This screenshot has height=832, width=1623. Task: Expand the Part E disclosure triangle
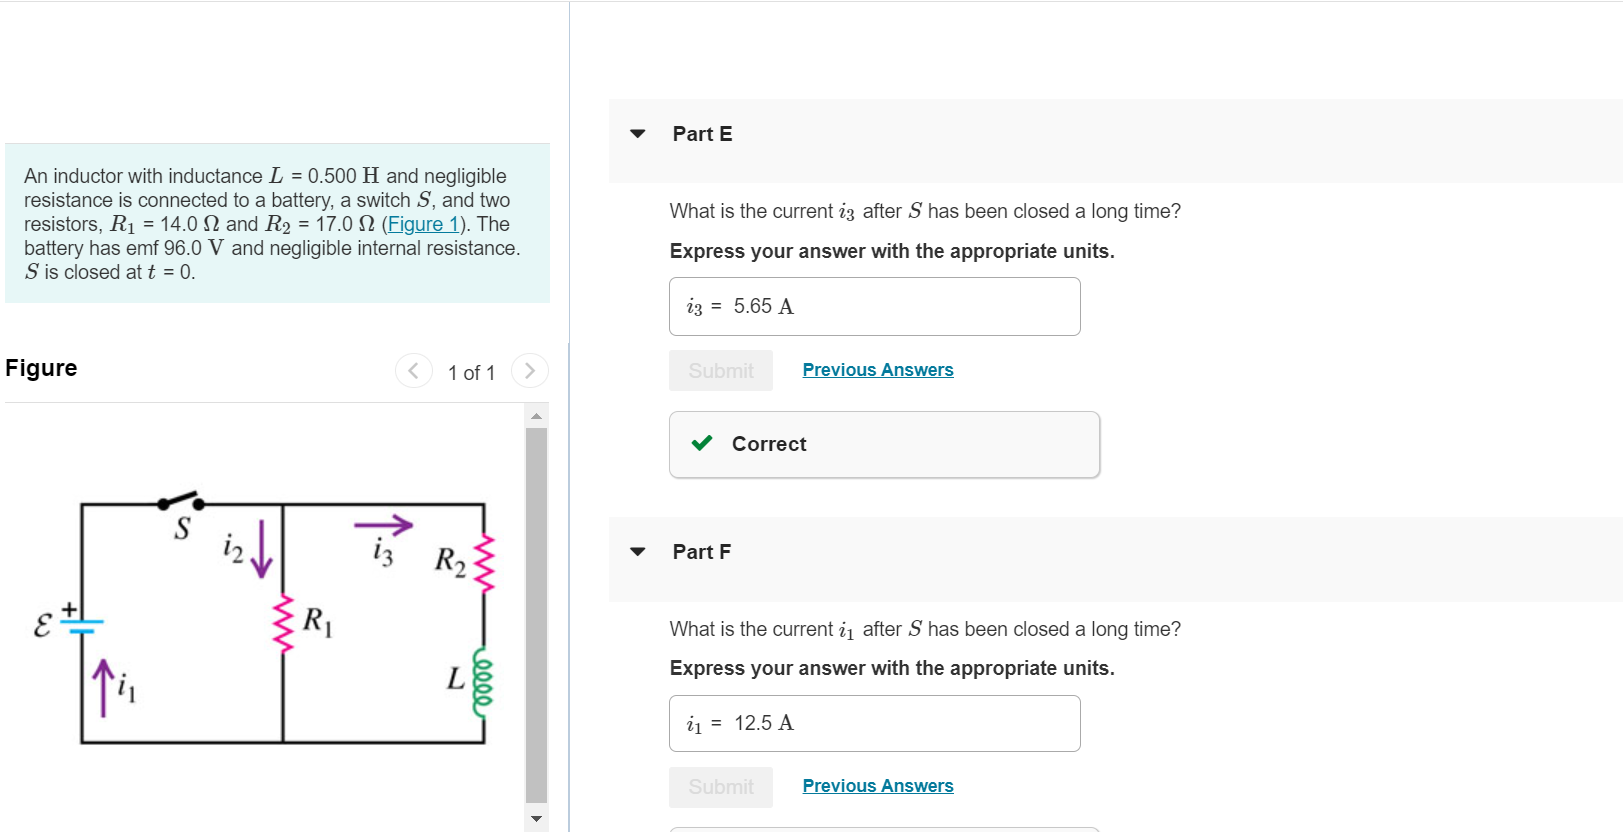(x=638, y=133)
